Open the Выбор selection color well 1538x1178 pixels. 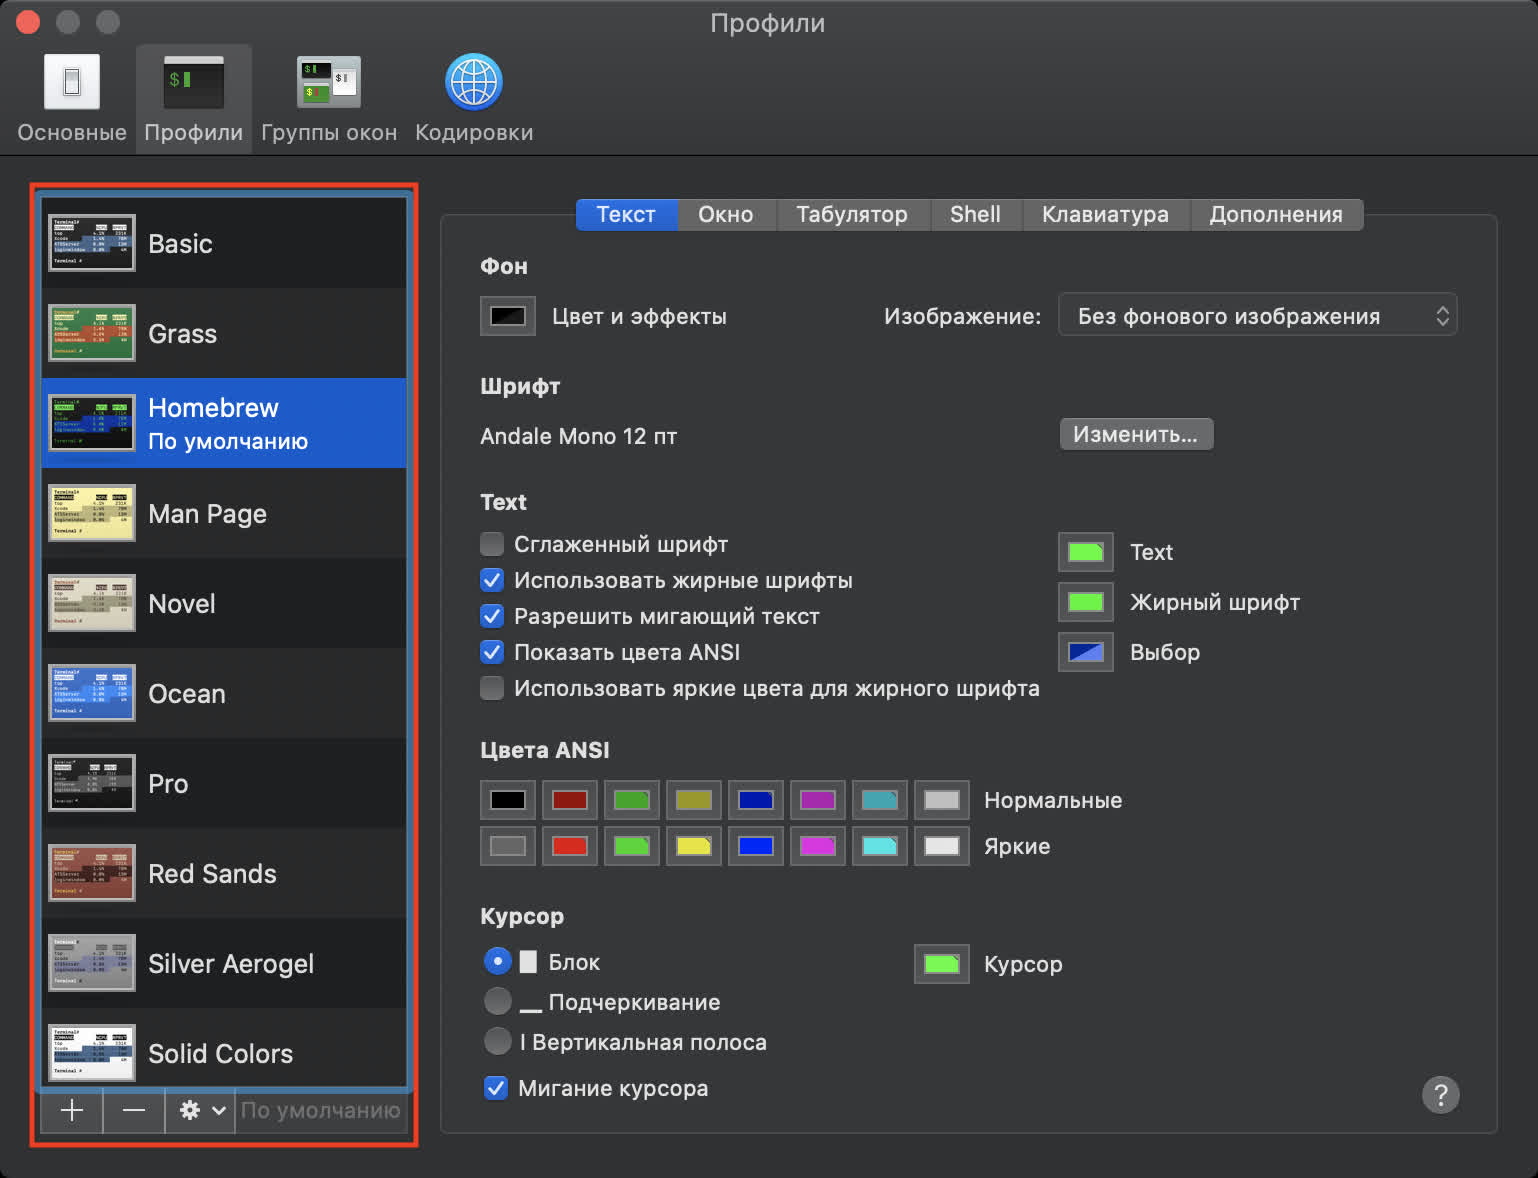pos(1086,652)
